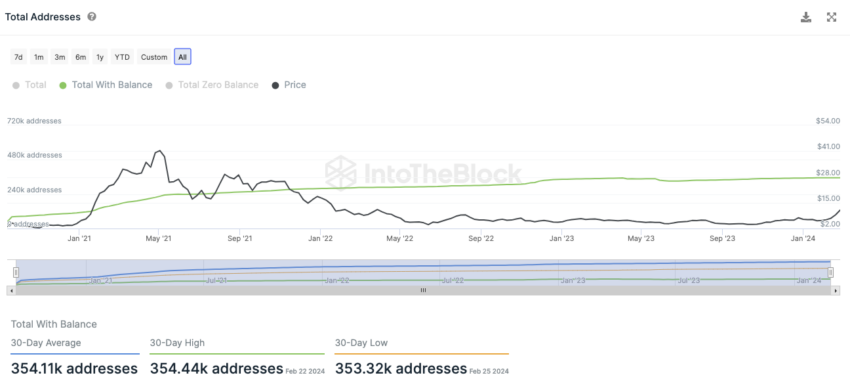Viewport: 850px width, 390px height.
Task: Click the $41.00 price axis label
Action: click(x=828, y=146)
